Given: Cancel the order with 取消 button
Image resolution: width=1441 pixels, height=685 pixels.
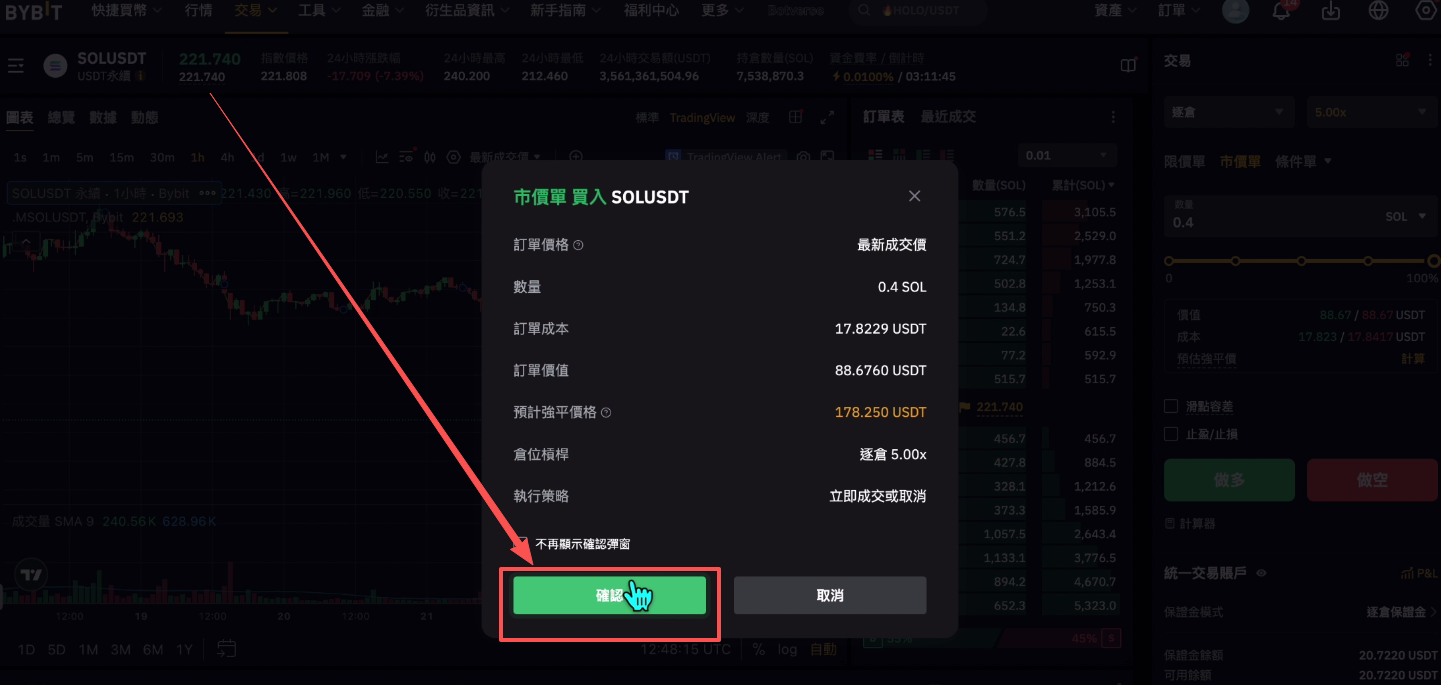Looking at the screenshot, I should [830, 595].
